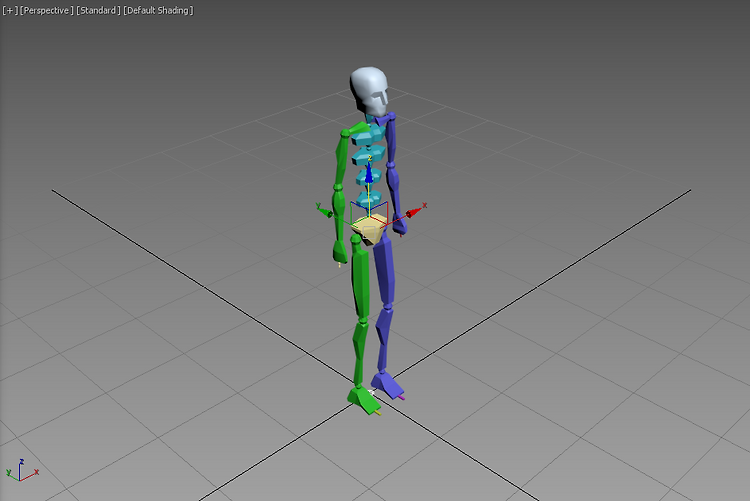
Task: Select the blue upper arm bone
Action: pos(391,139)
